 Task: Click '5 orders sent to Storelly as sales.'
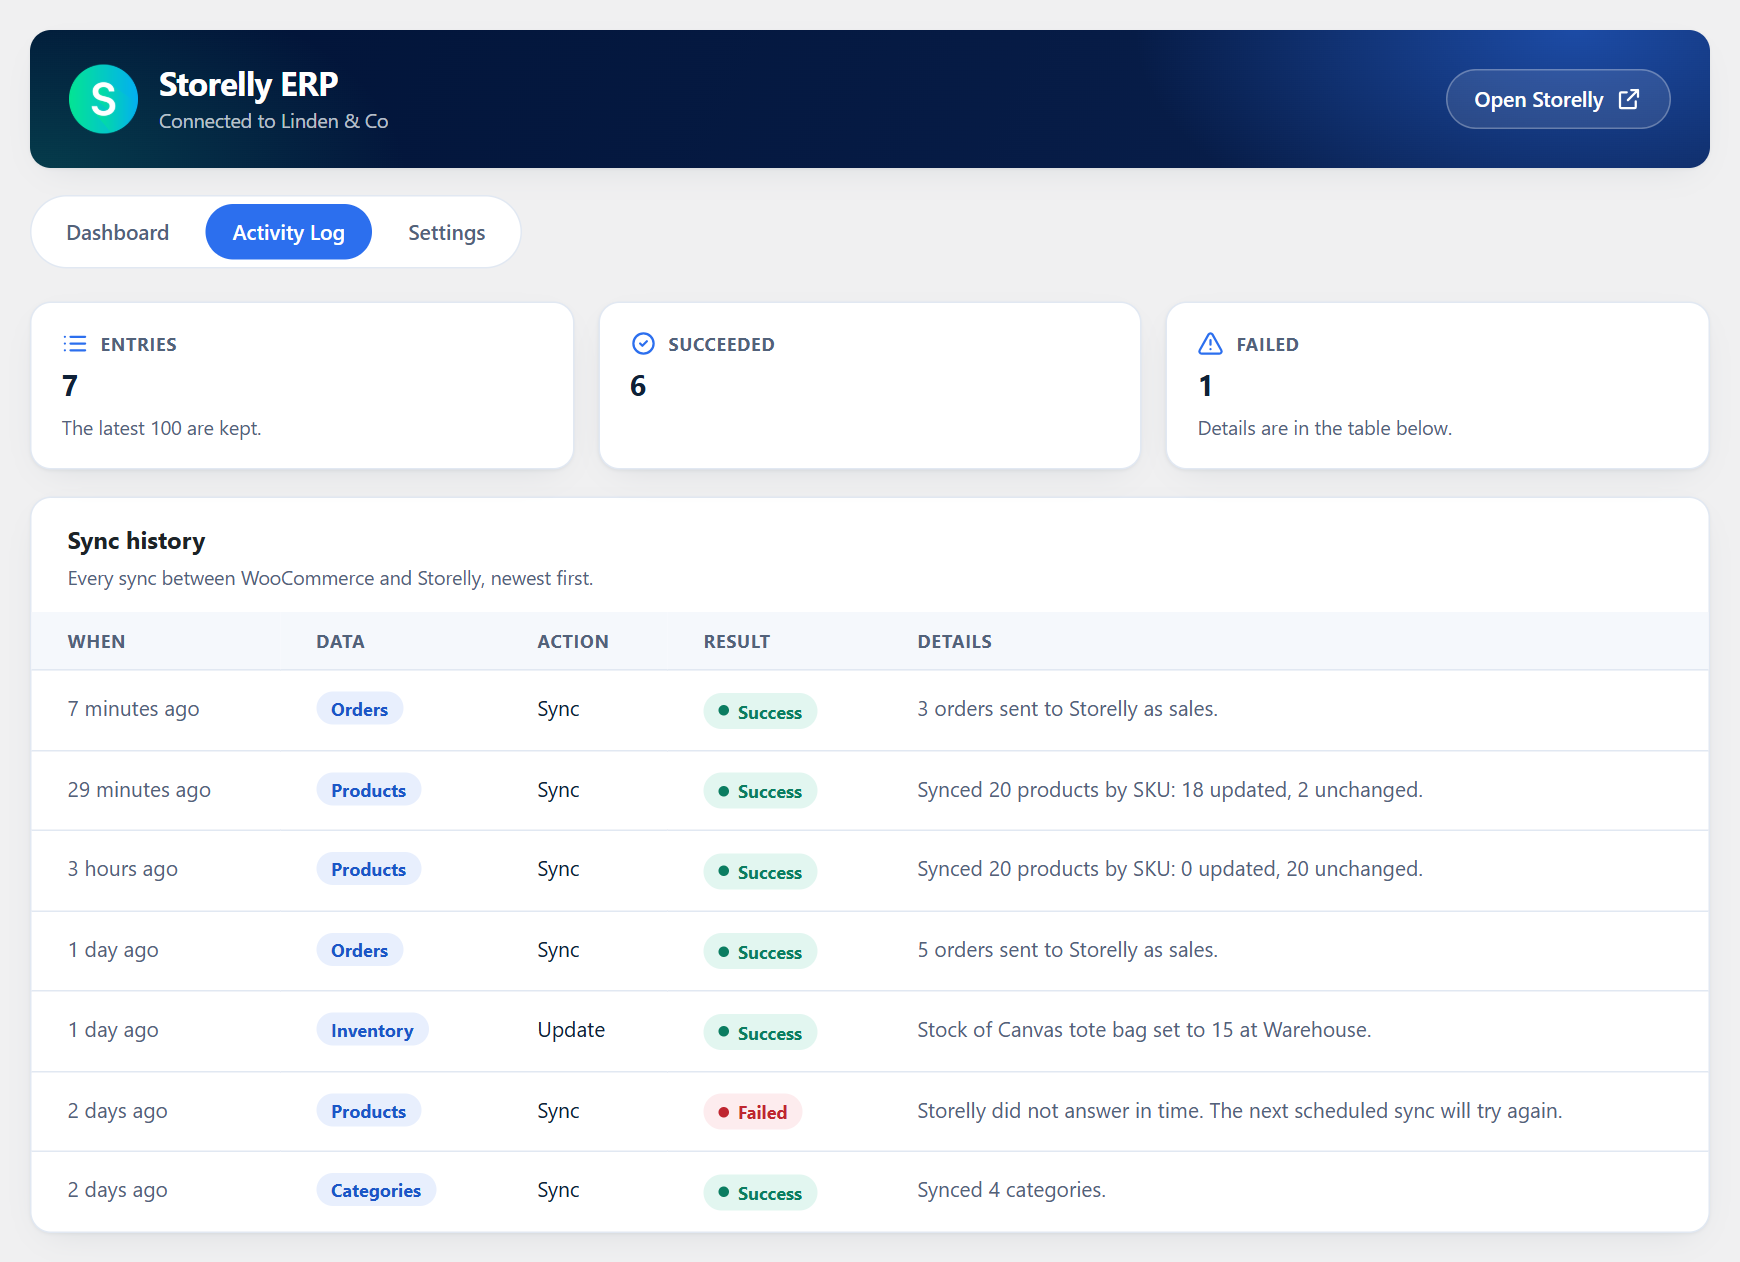click(1068, 950)
